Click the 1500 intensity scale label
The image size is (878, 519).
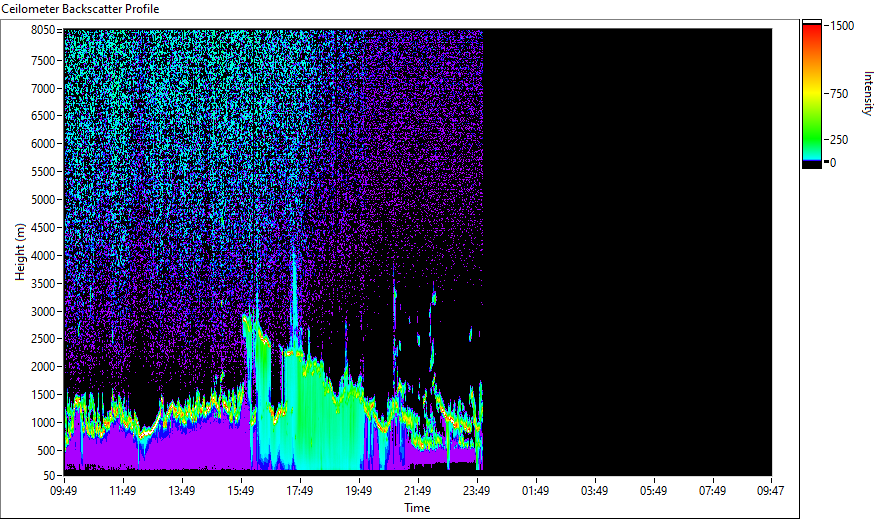pos(842,26)
